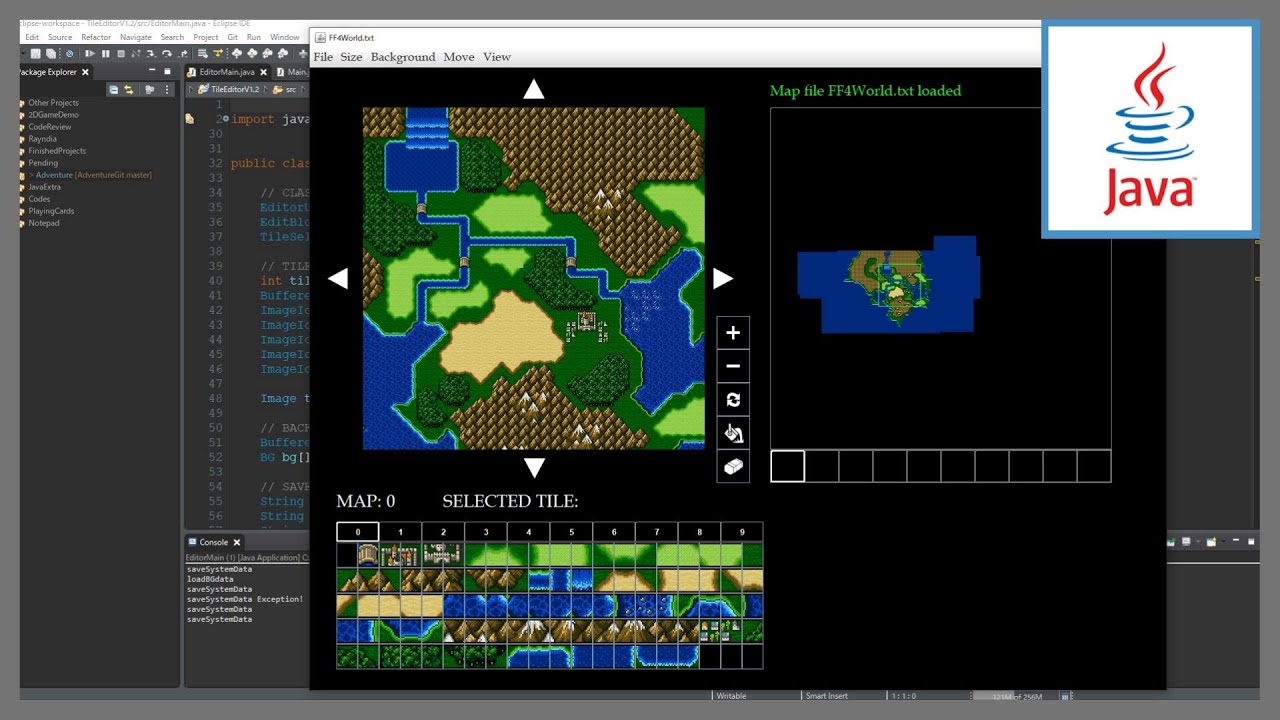
Task: Click Step Over icon in Eclipse toolbar
Action: tap(167, 54)
